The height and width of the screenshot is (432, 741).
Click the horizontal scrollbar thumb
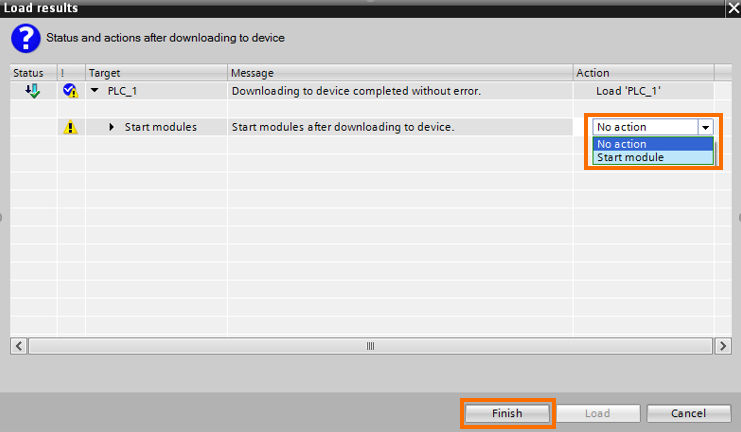coord(370,346)
